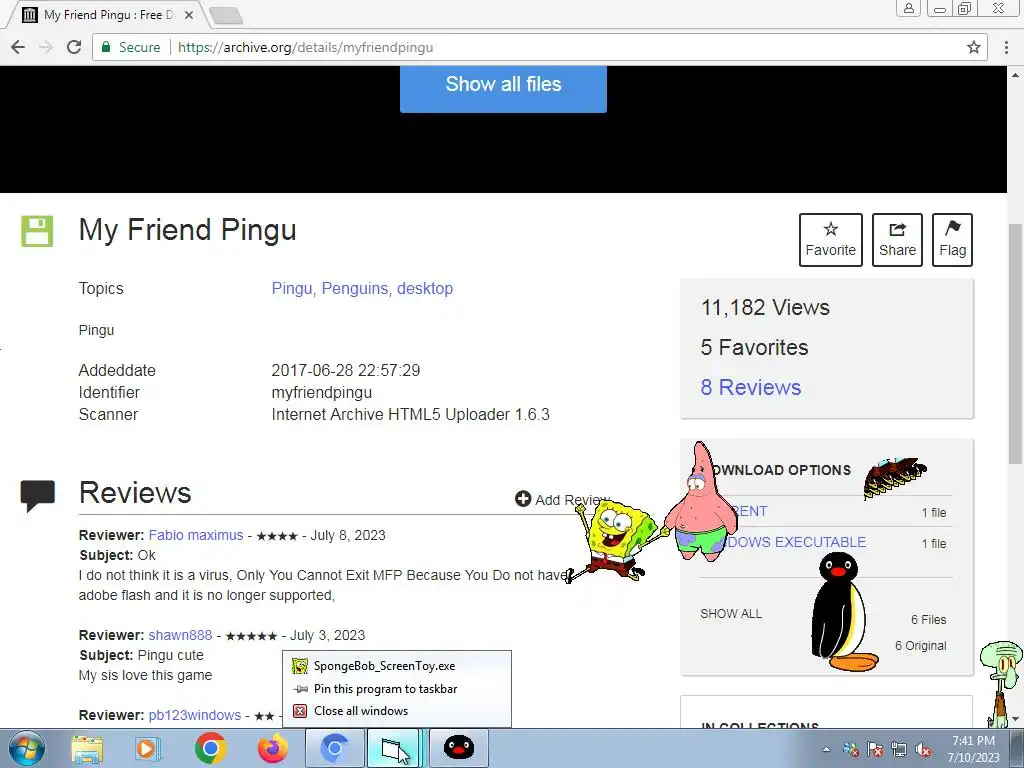Click the Identifier value myfriendpingu
The width and height of the screenshot is (1024, 768).
[x=322, y=392]
